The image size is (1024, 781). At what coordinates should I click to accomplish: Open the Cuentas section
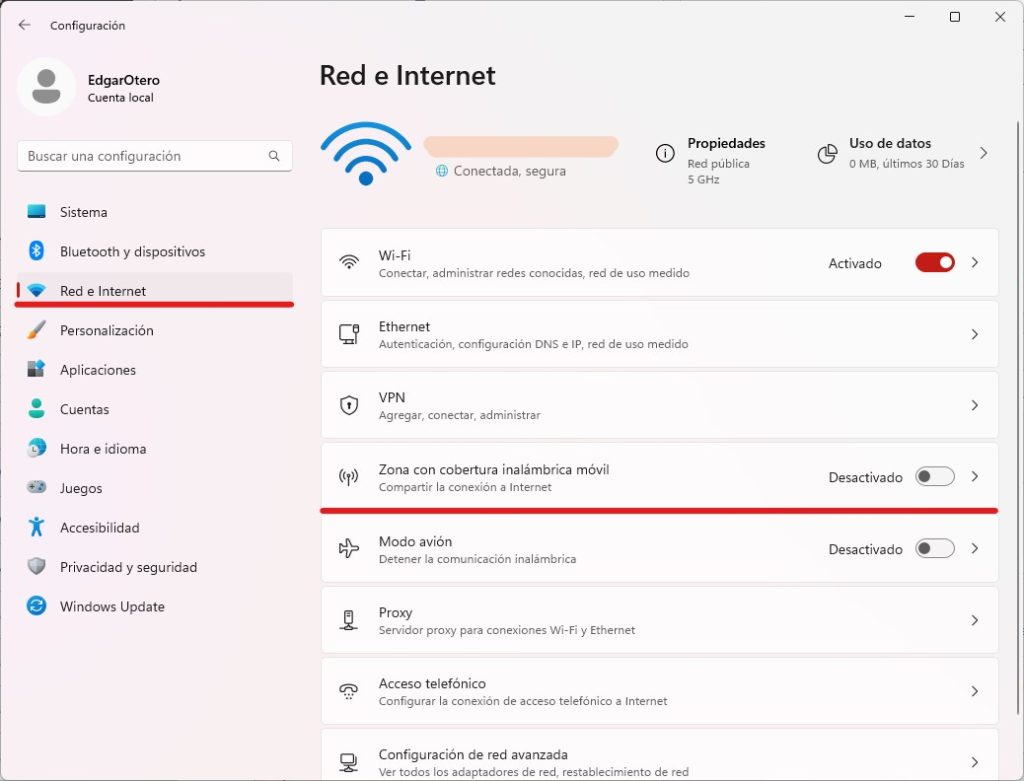click(155, 409)
